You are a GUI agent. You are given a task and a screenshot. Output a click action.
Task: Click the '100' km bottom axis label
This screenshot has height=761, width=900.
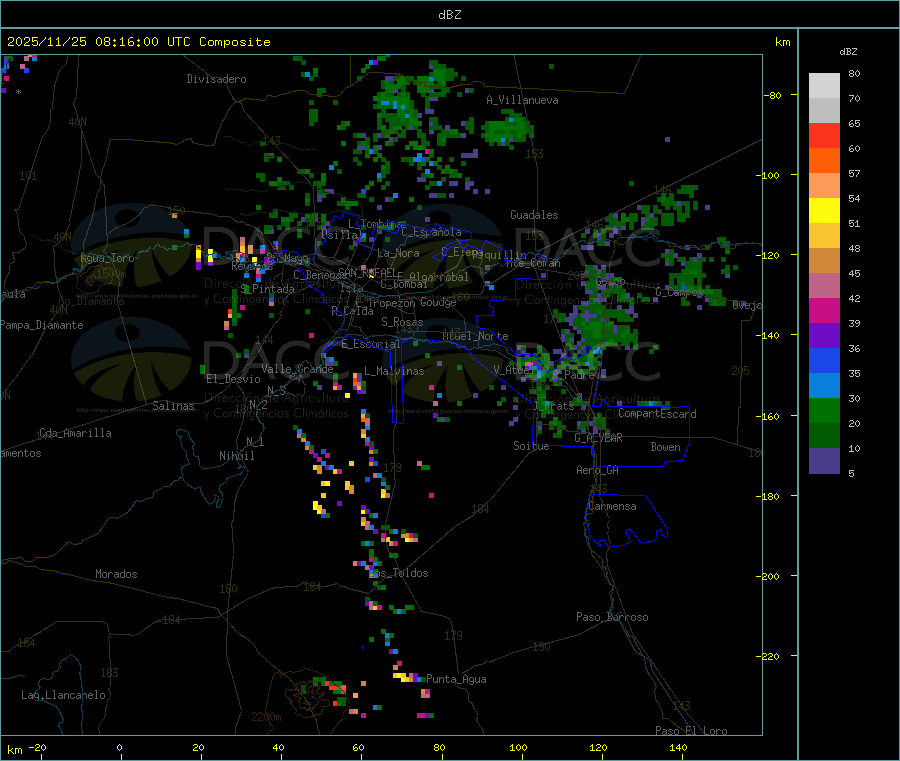[518, 748]
